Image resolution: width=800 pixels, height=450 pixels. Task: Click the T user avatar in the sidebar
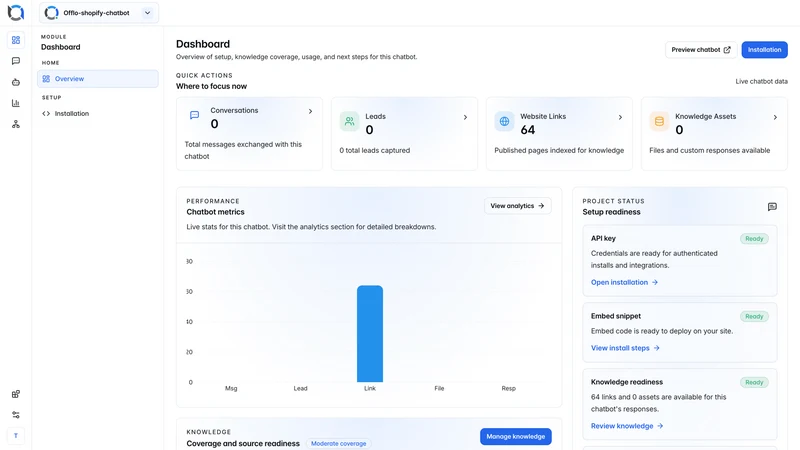[16, 436]
